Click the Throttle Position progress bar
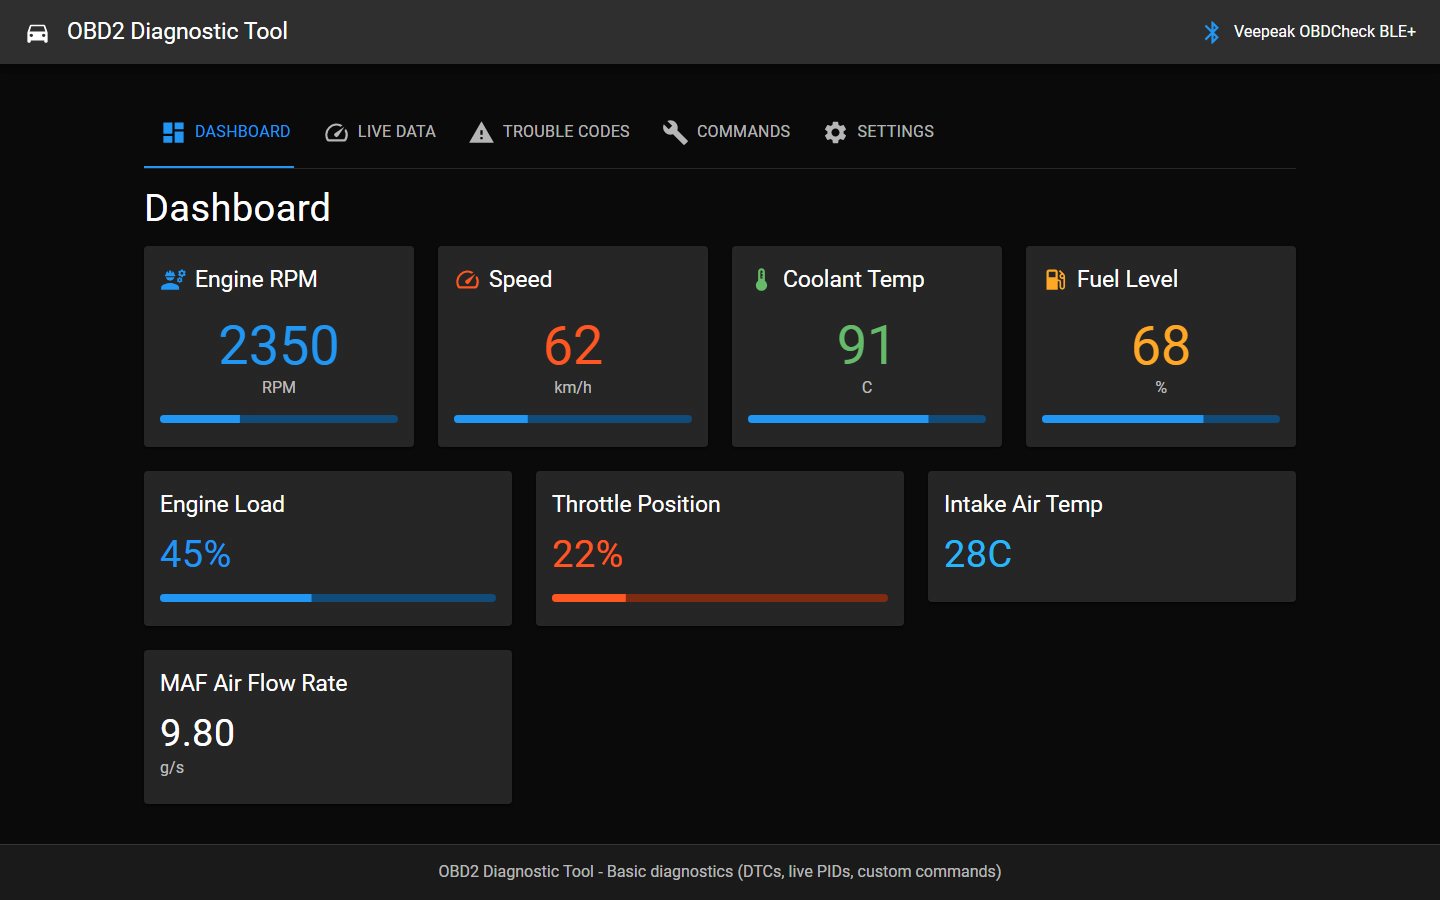Image resolution: width=1440 pixels, height=900 pixels. [720, 598]
